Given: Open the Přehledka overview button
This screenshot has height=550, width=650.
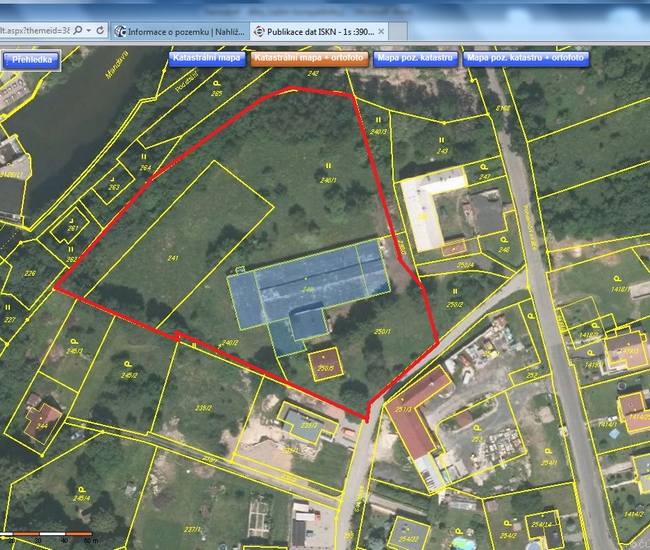Looking at the screenshot, I should (32, 60).
